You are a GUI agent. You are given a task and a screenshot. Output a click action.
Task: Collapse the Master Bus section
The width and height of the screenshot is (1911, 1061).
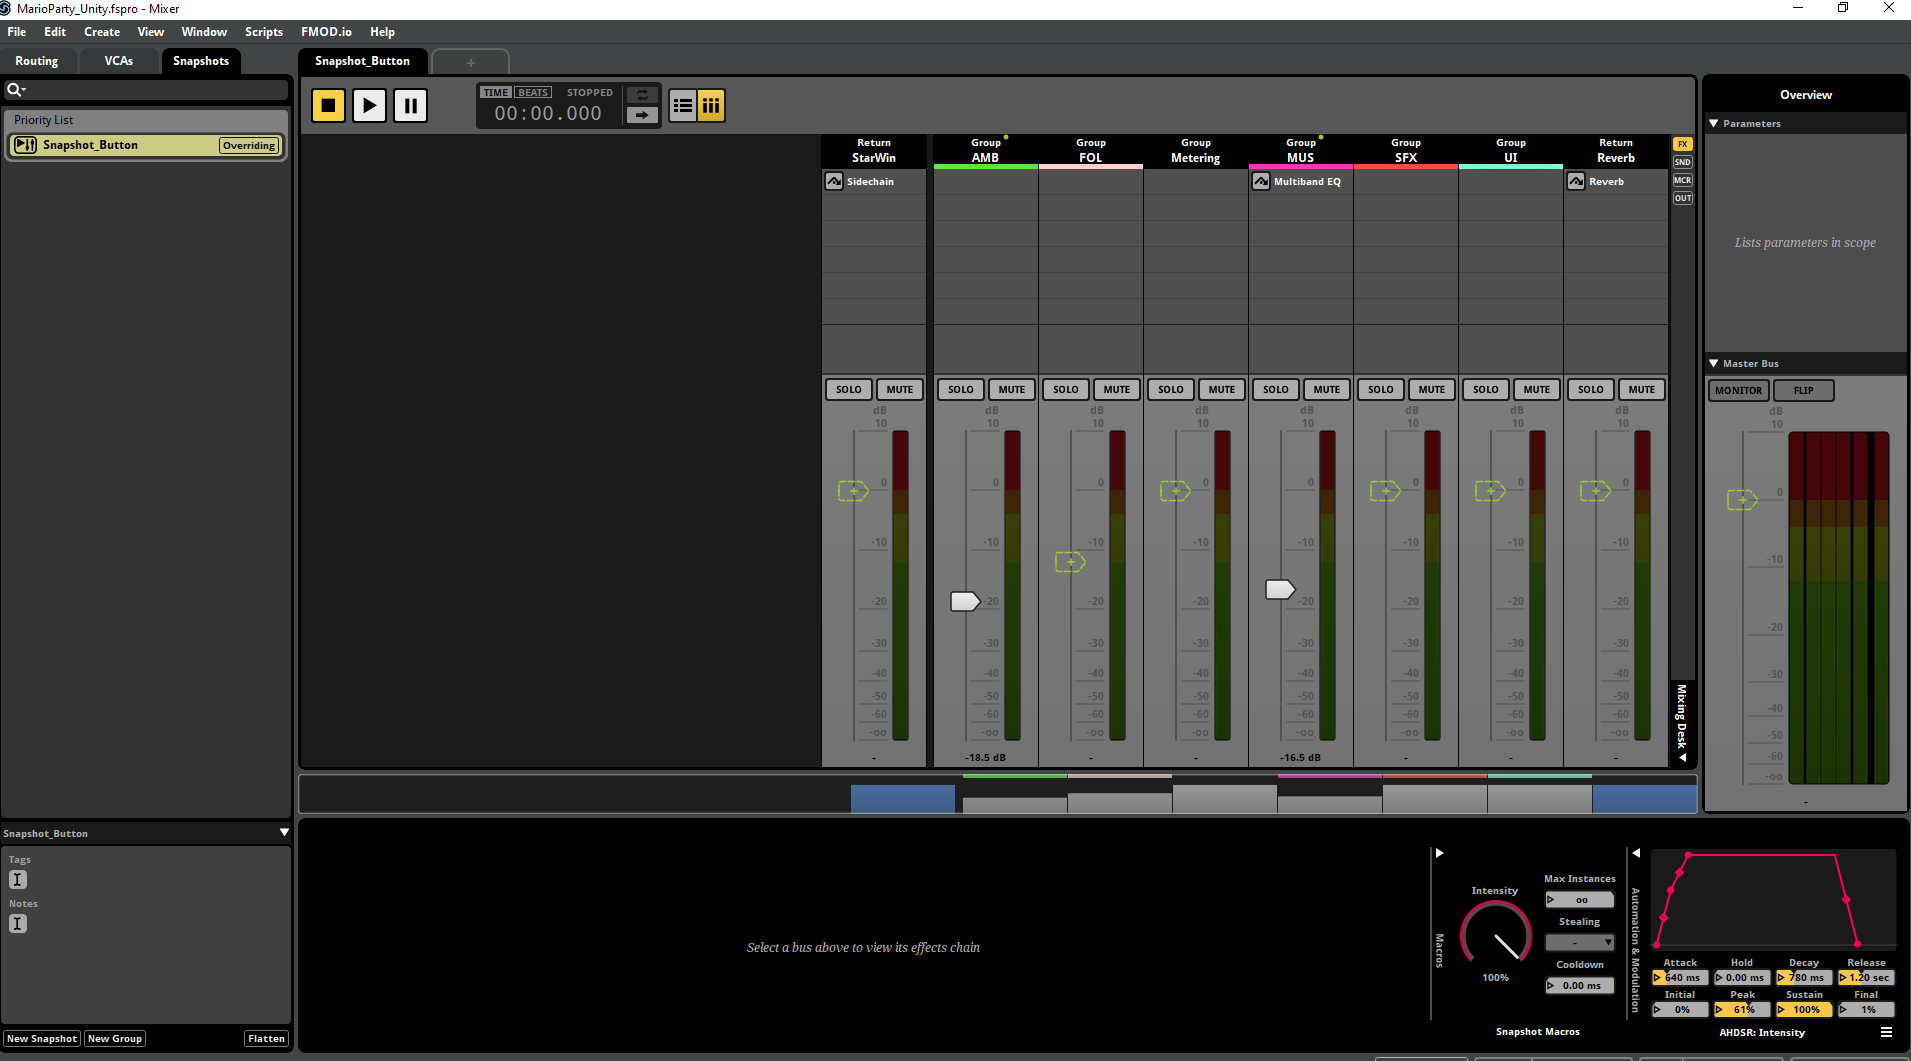point(1714,364)
